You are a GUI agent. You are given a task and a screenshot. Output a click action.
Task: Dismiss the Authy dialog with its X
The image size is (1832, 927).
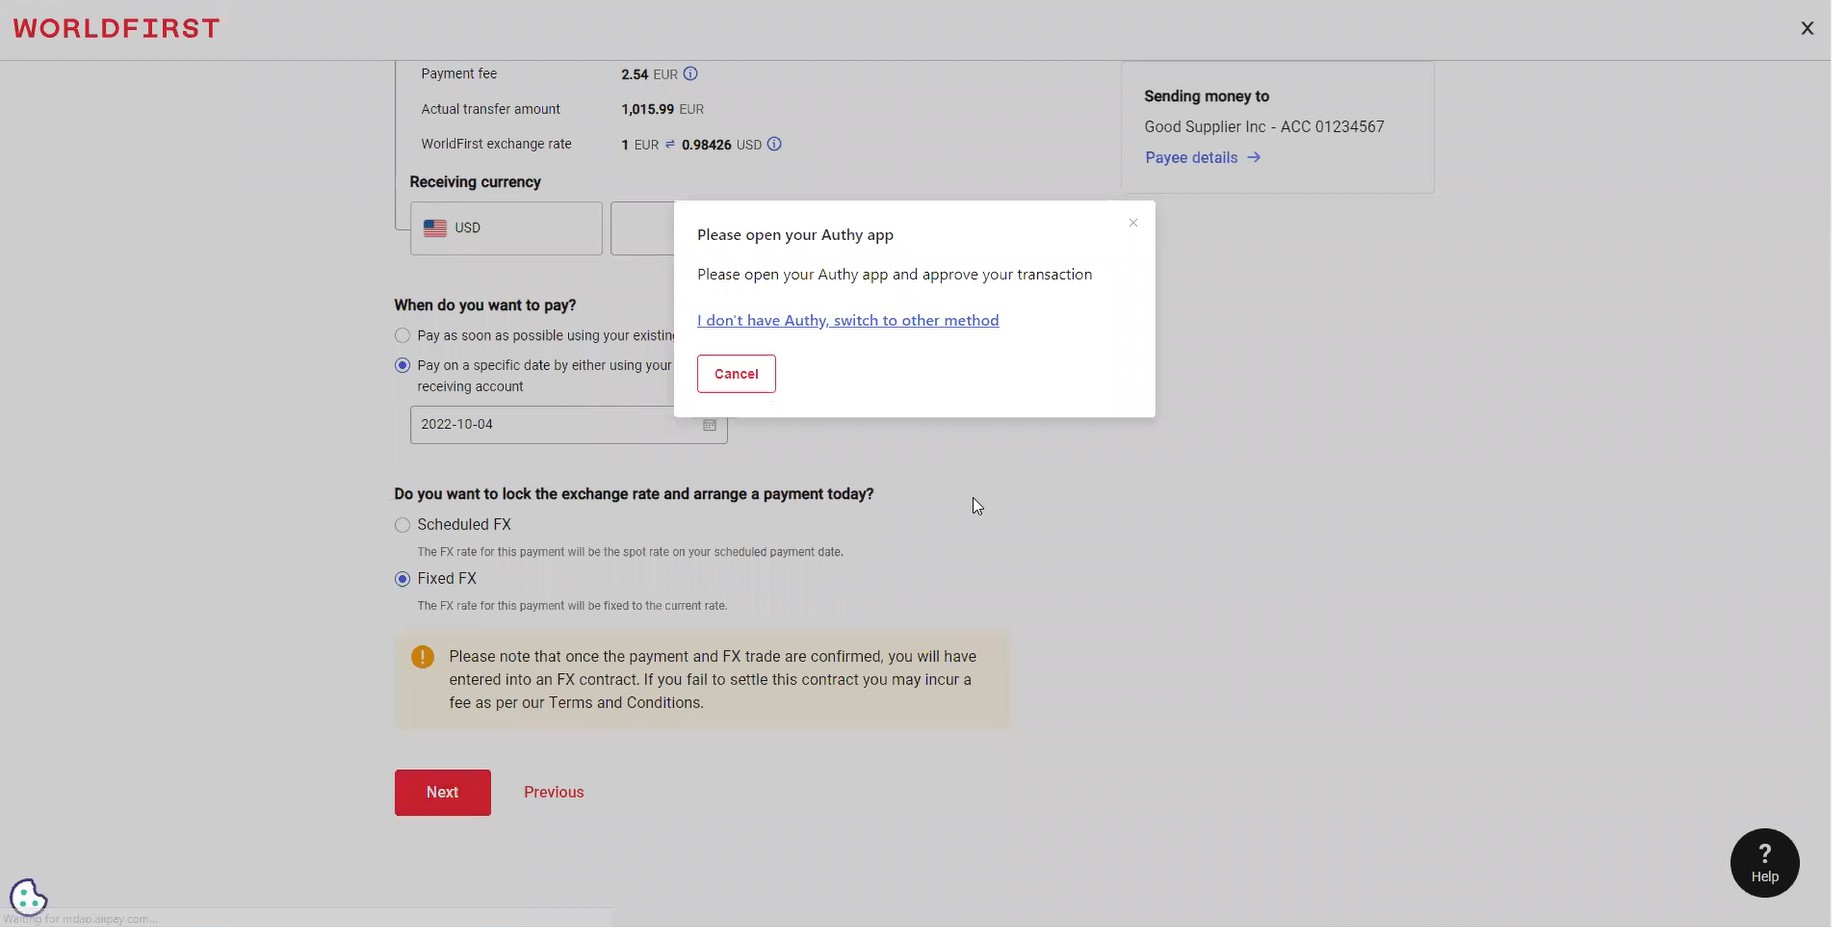pyautogui.click(x=1133, y=222)
